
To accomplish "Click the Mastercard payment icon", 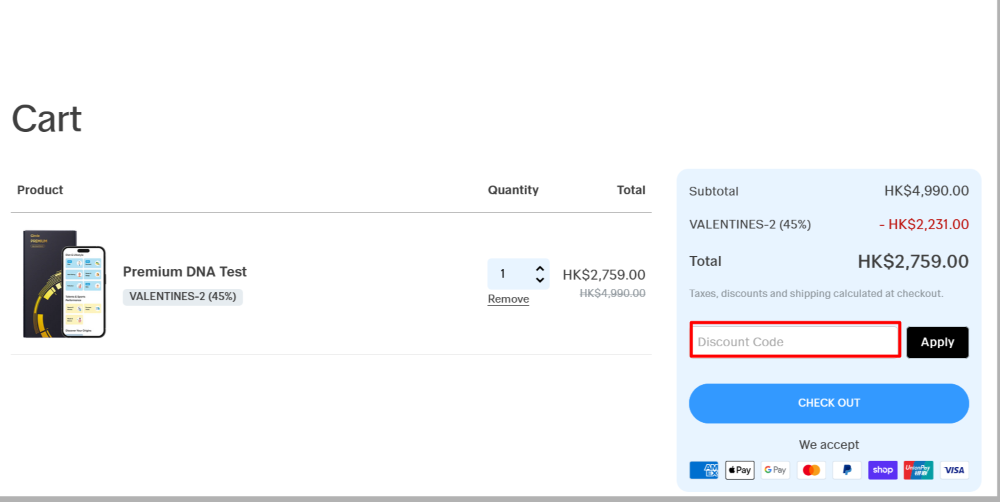I will coord(811,470).
